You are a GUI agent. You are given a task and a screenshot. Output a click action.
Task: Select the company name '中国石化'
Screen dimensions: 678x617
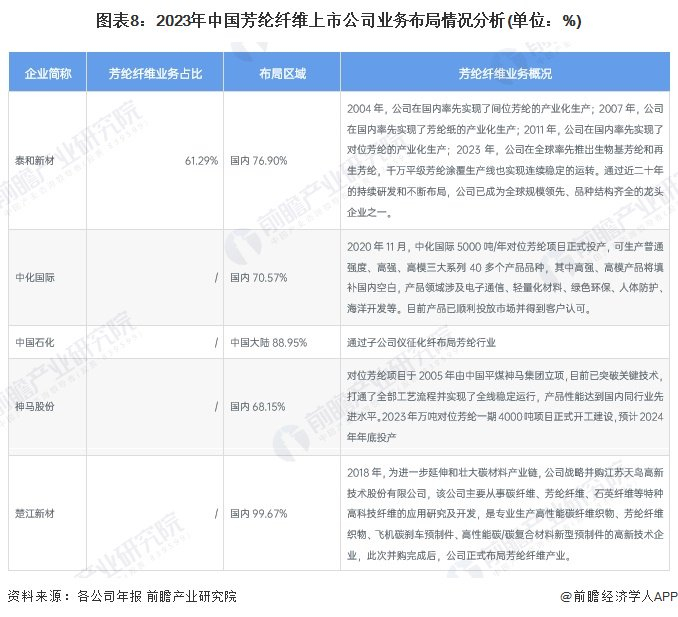[35, 342]
